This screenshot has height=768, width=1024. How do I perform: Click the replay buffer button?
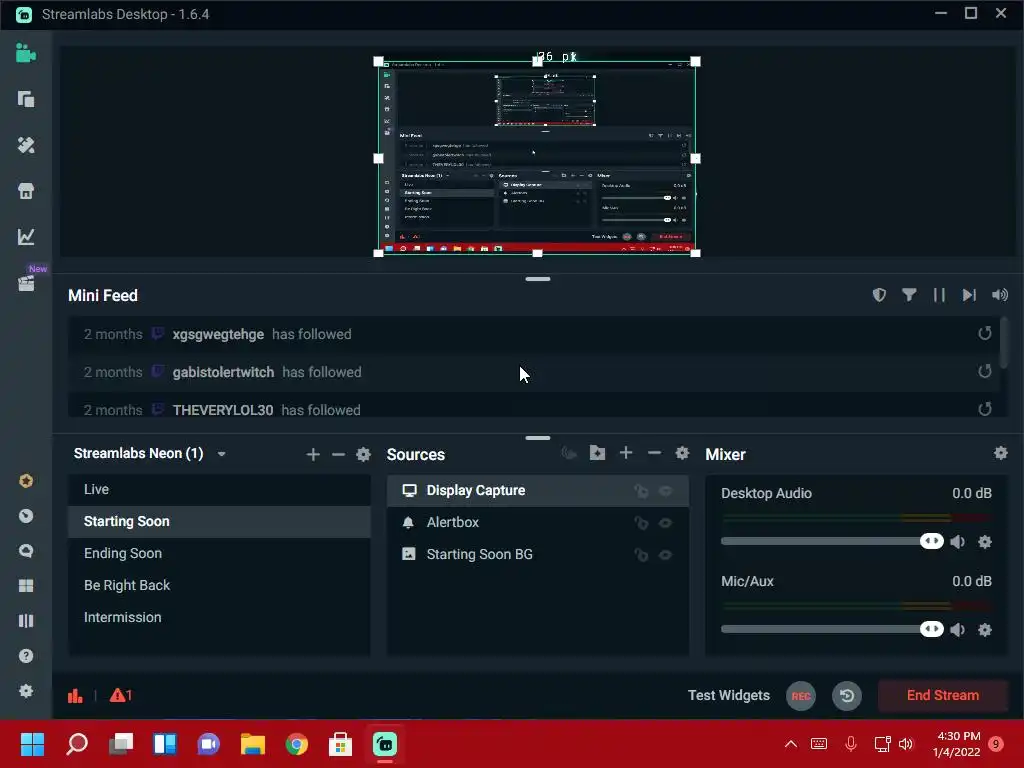[846, 696]
